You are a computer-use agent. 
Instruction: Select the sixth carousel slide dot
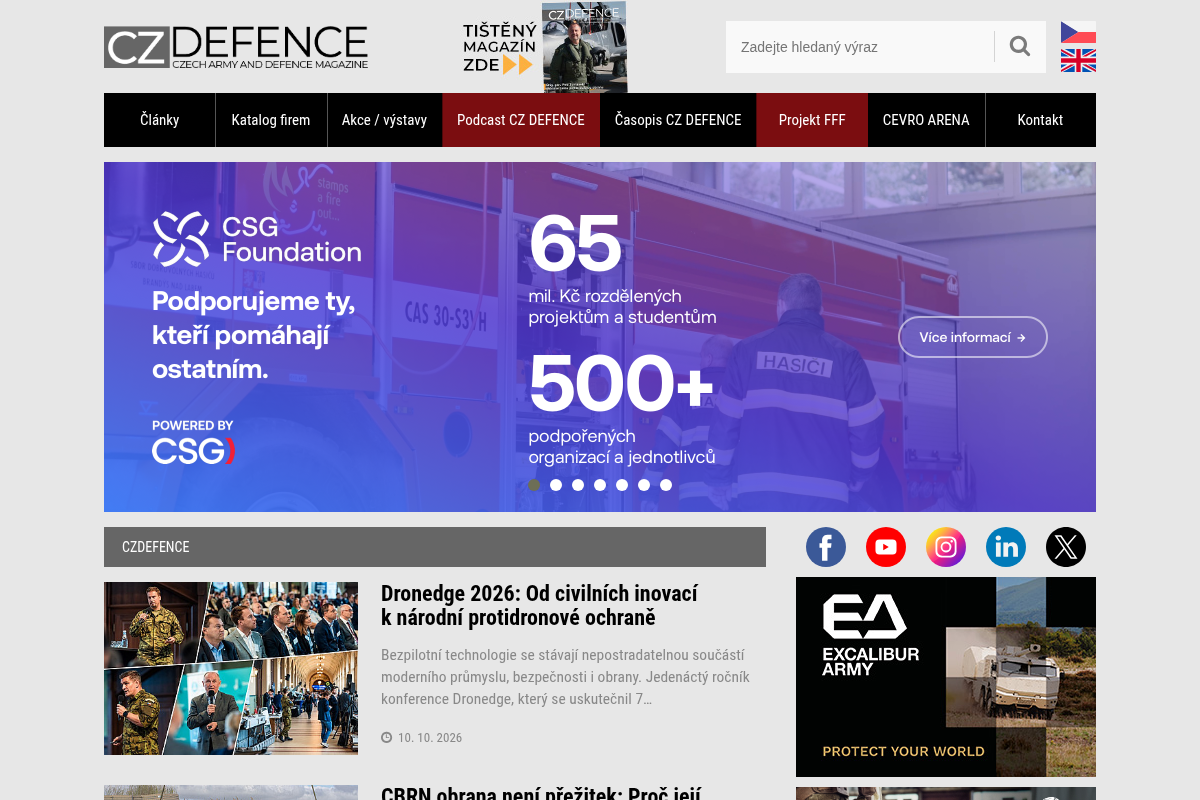click(644, 485)
